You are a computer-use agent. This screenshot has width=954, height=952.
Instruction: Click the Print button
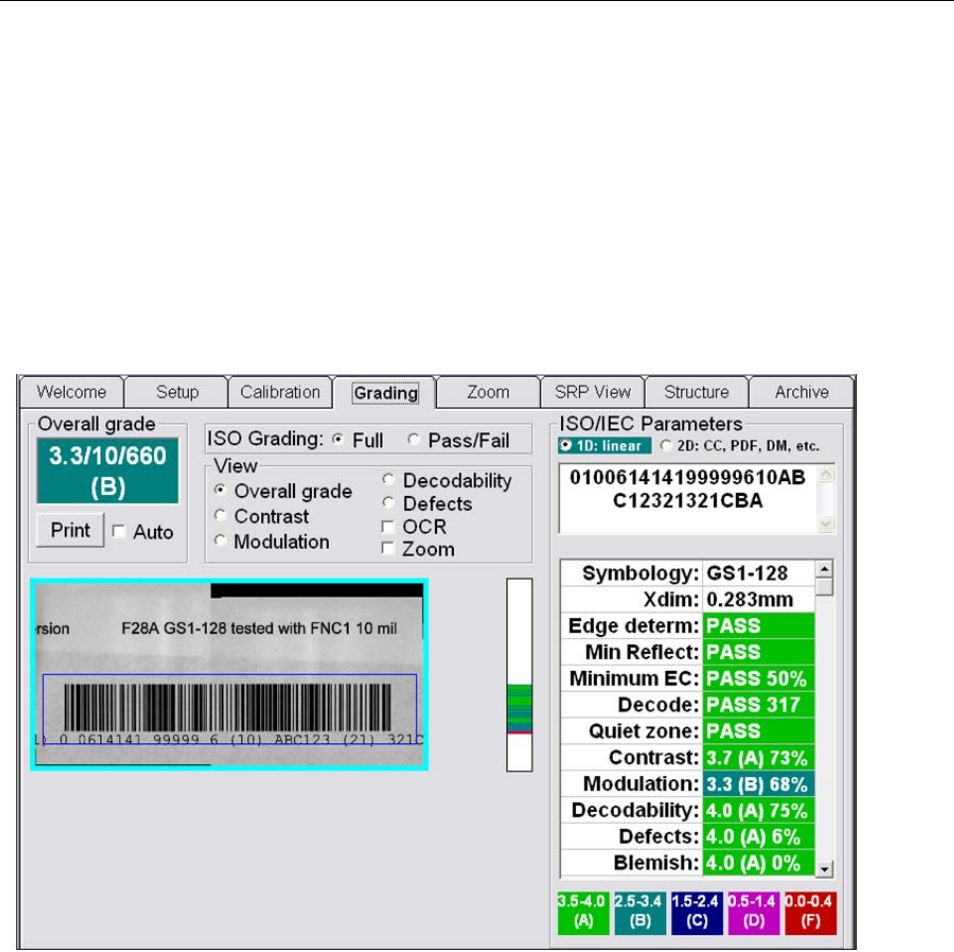tap(70, 530)
